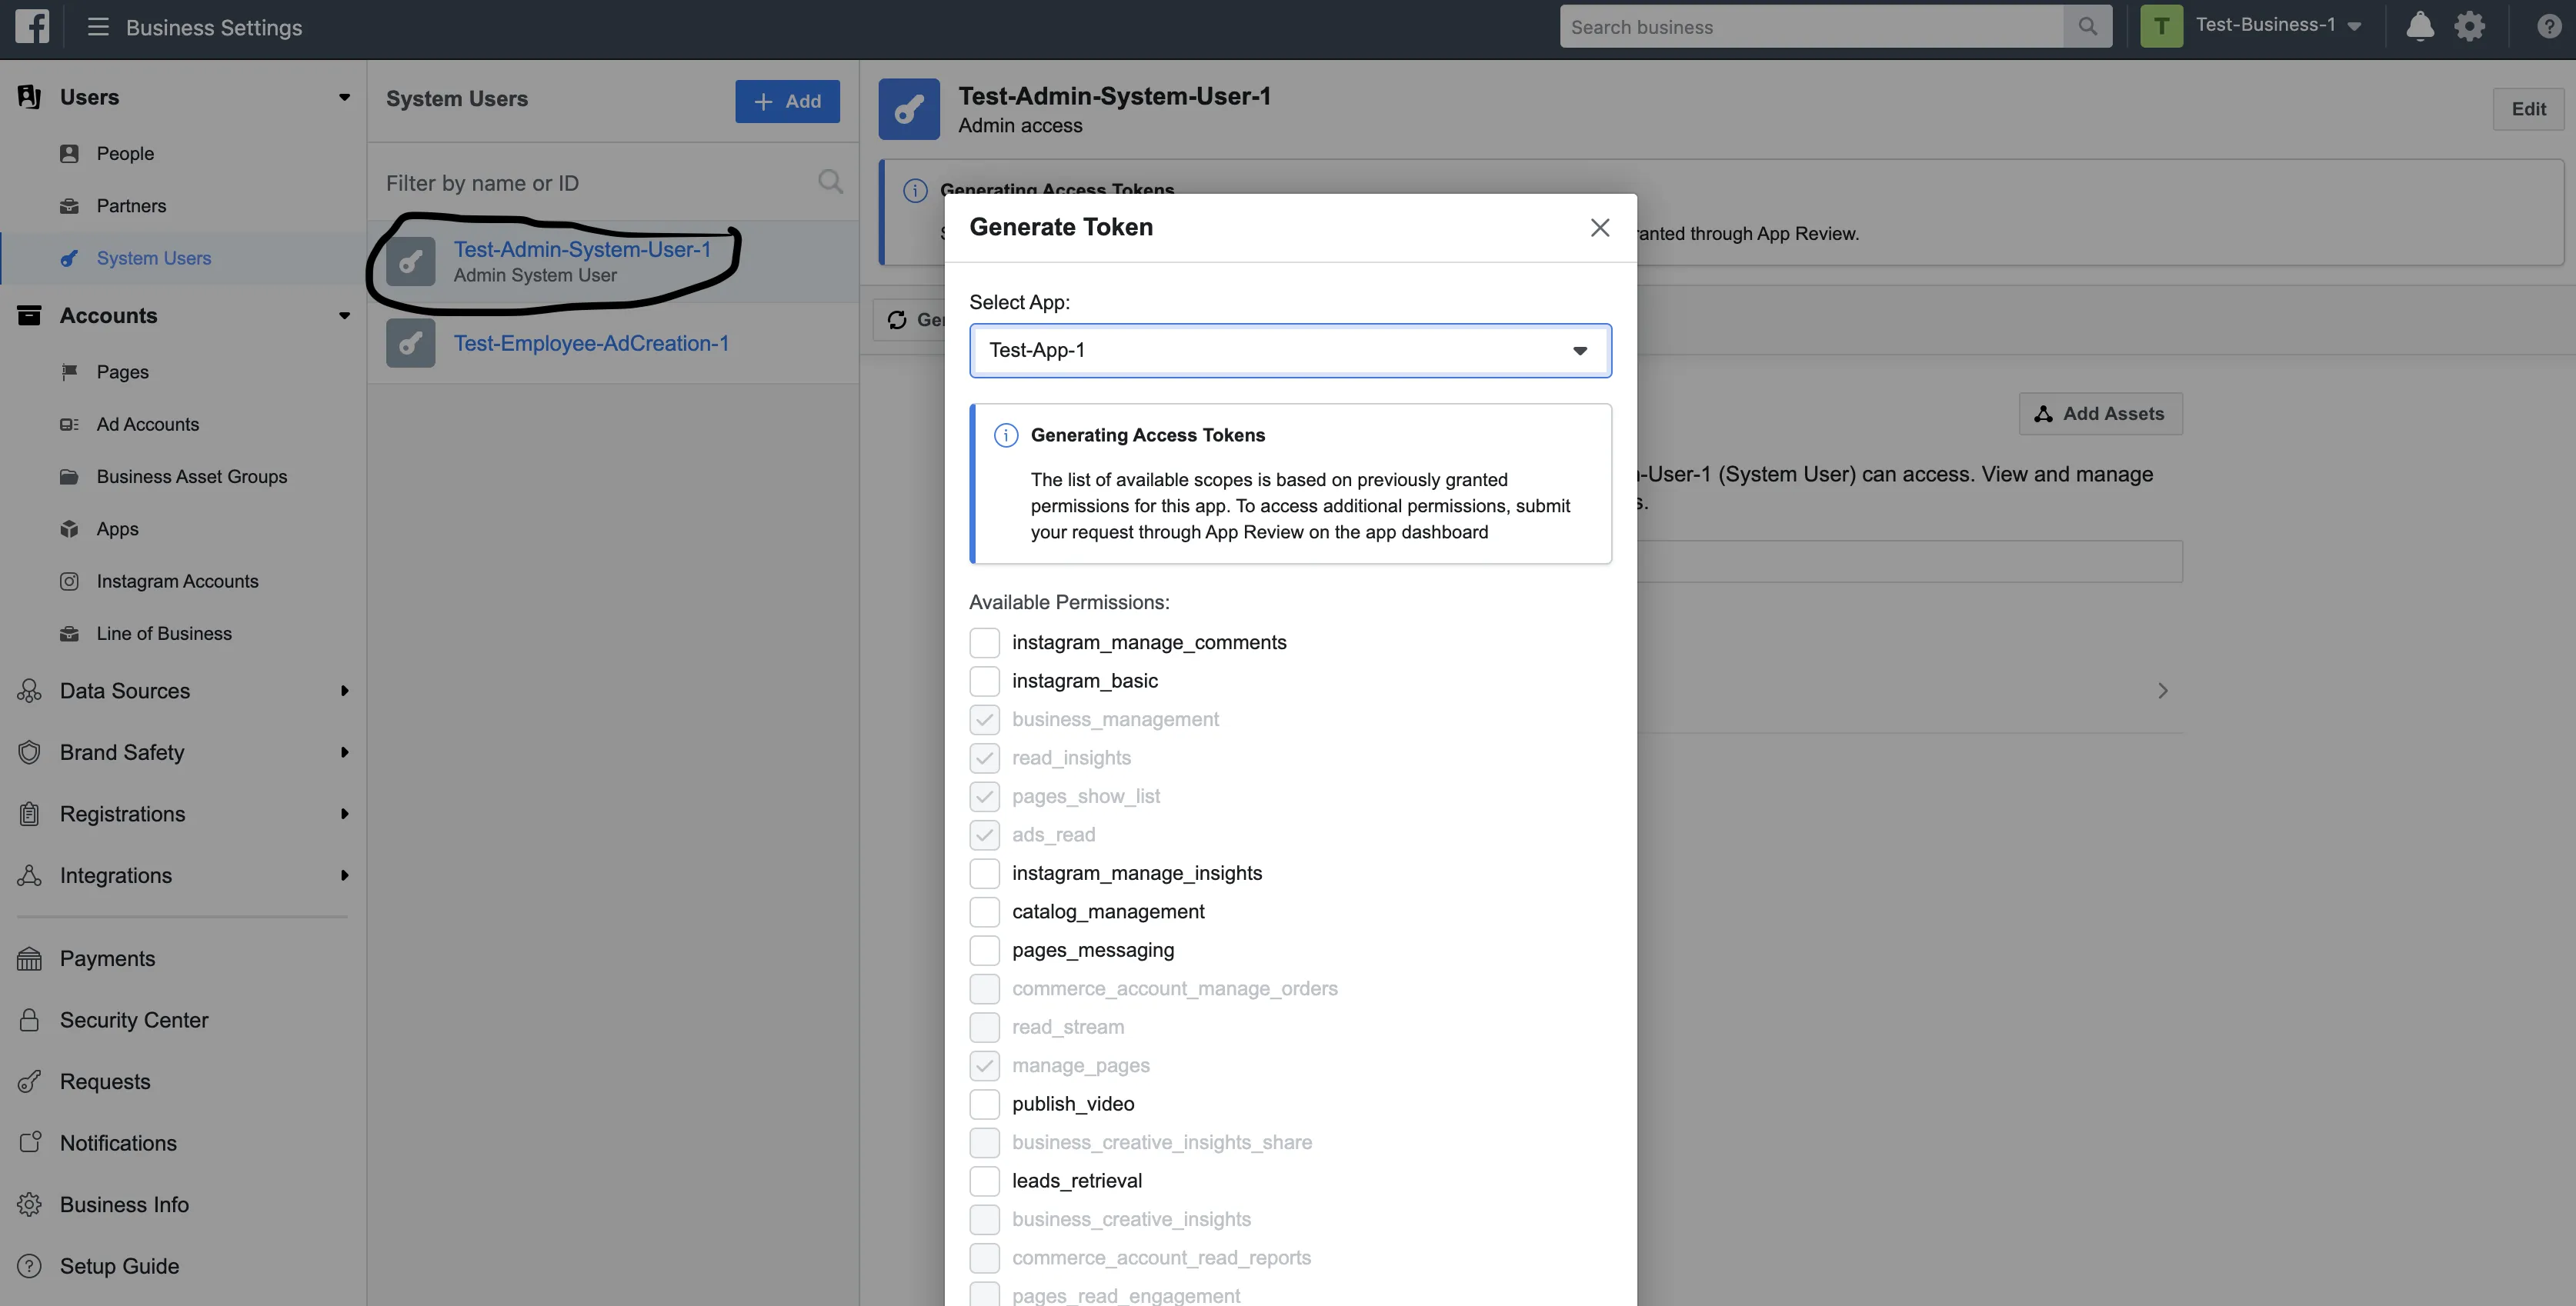Open the Select App dropdown

pos(1289,351)
